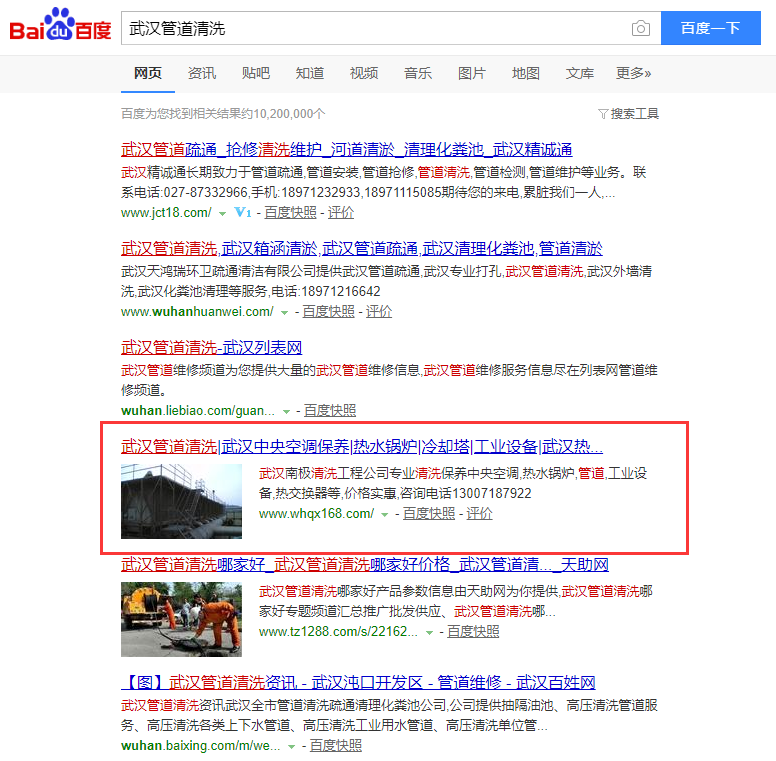Image resolution: width=776 pixels, height=761 pixels.
Task: Open the 更多» menu
Action: coord(633,73)
